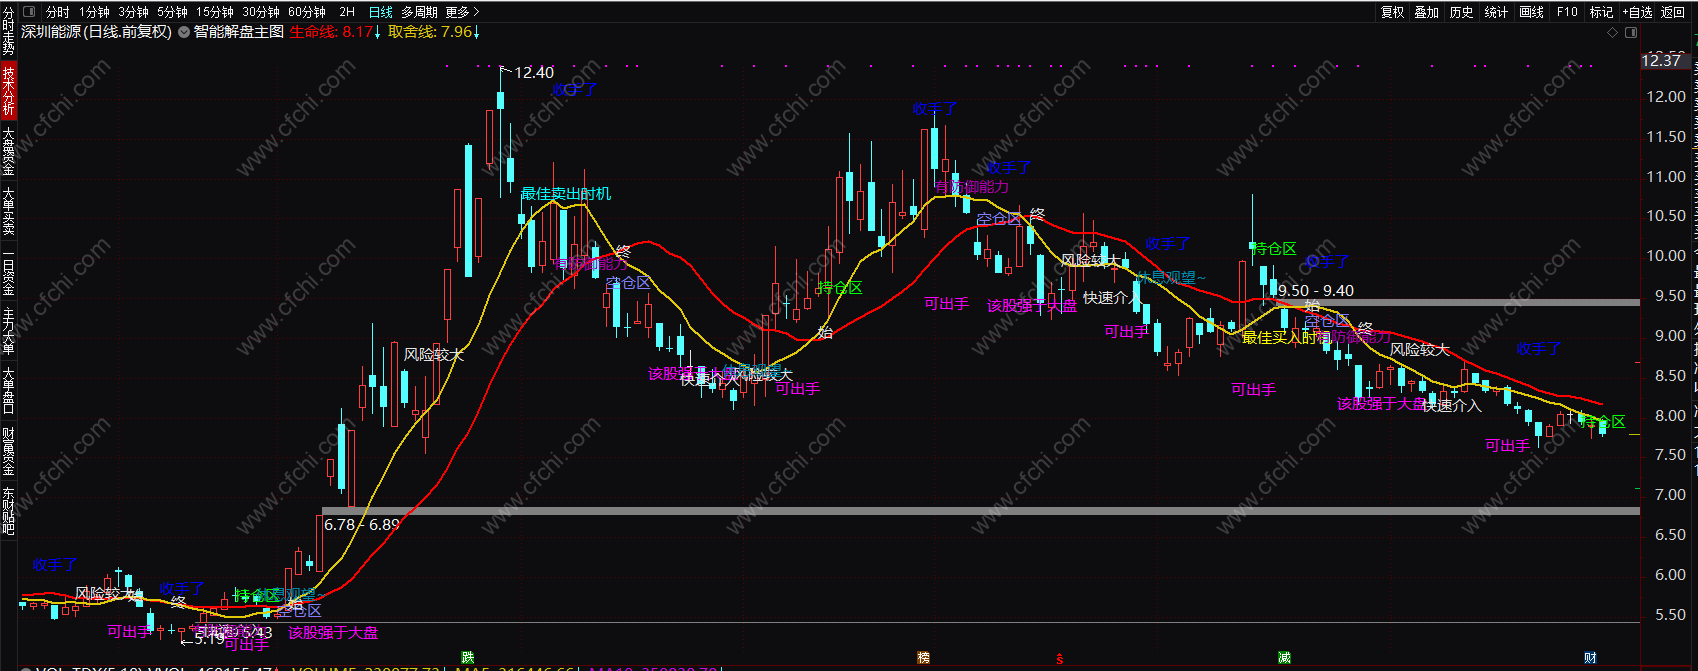Click the 最佳卖出时机 chart annotation
The image size is (1698, 671).
point(565,193)
